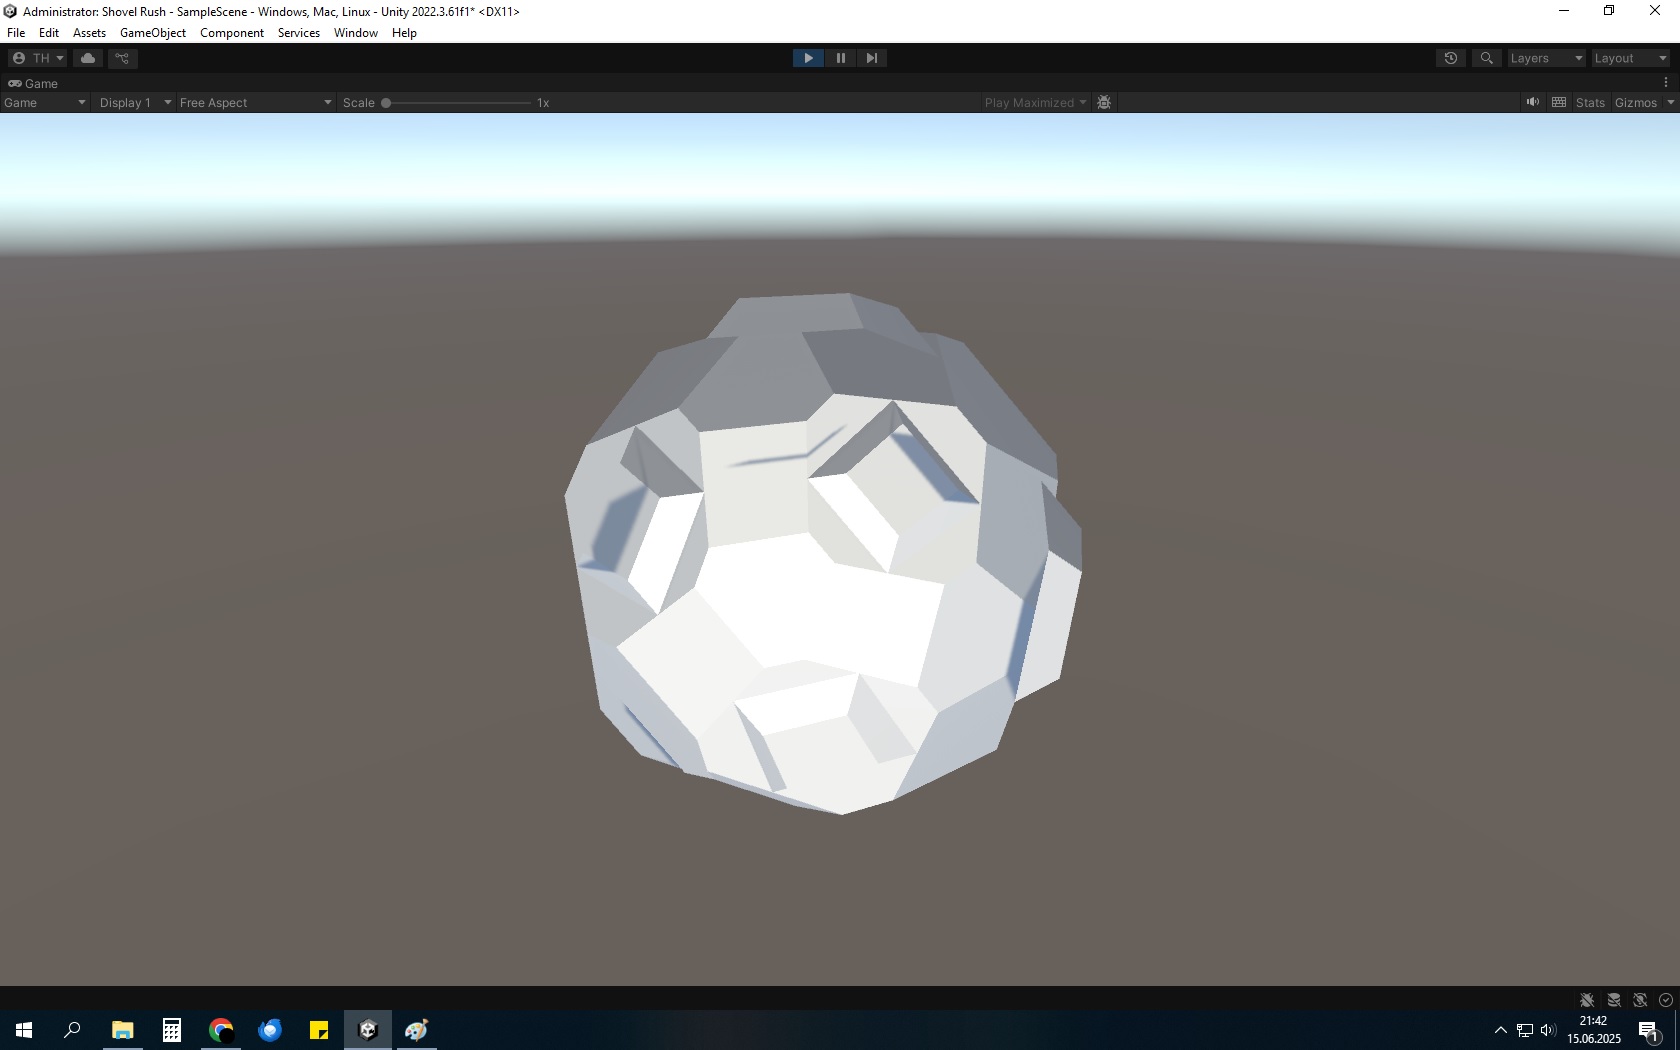The image size is (1680, 1050).
Task: Click the debugger-off status bar icon
Action: coord(1587,1000)
